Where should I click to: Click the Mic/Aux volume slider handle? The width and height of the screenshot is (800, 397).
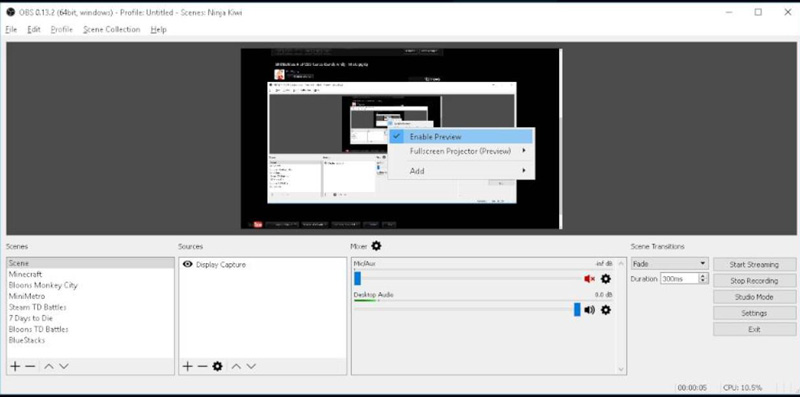(x=358, y=279)
